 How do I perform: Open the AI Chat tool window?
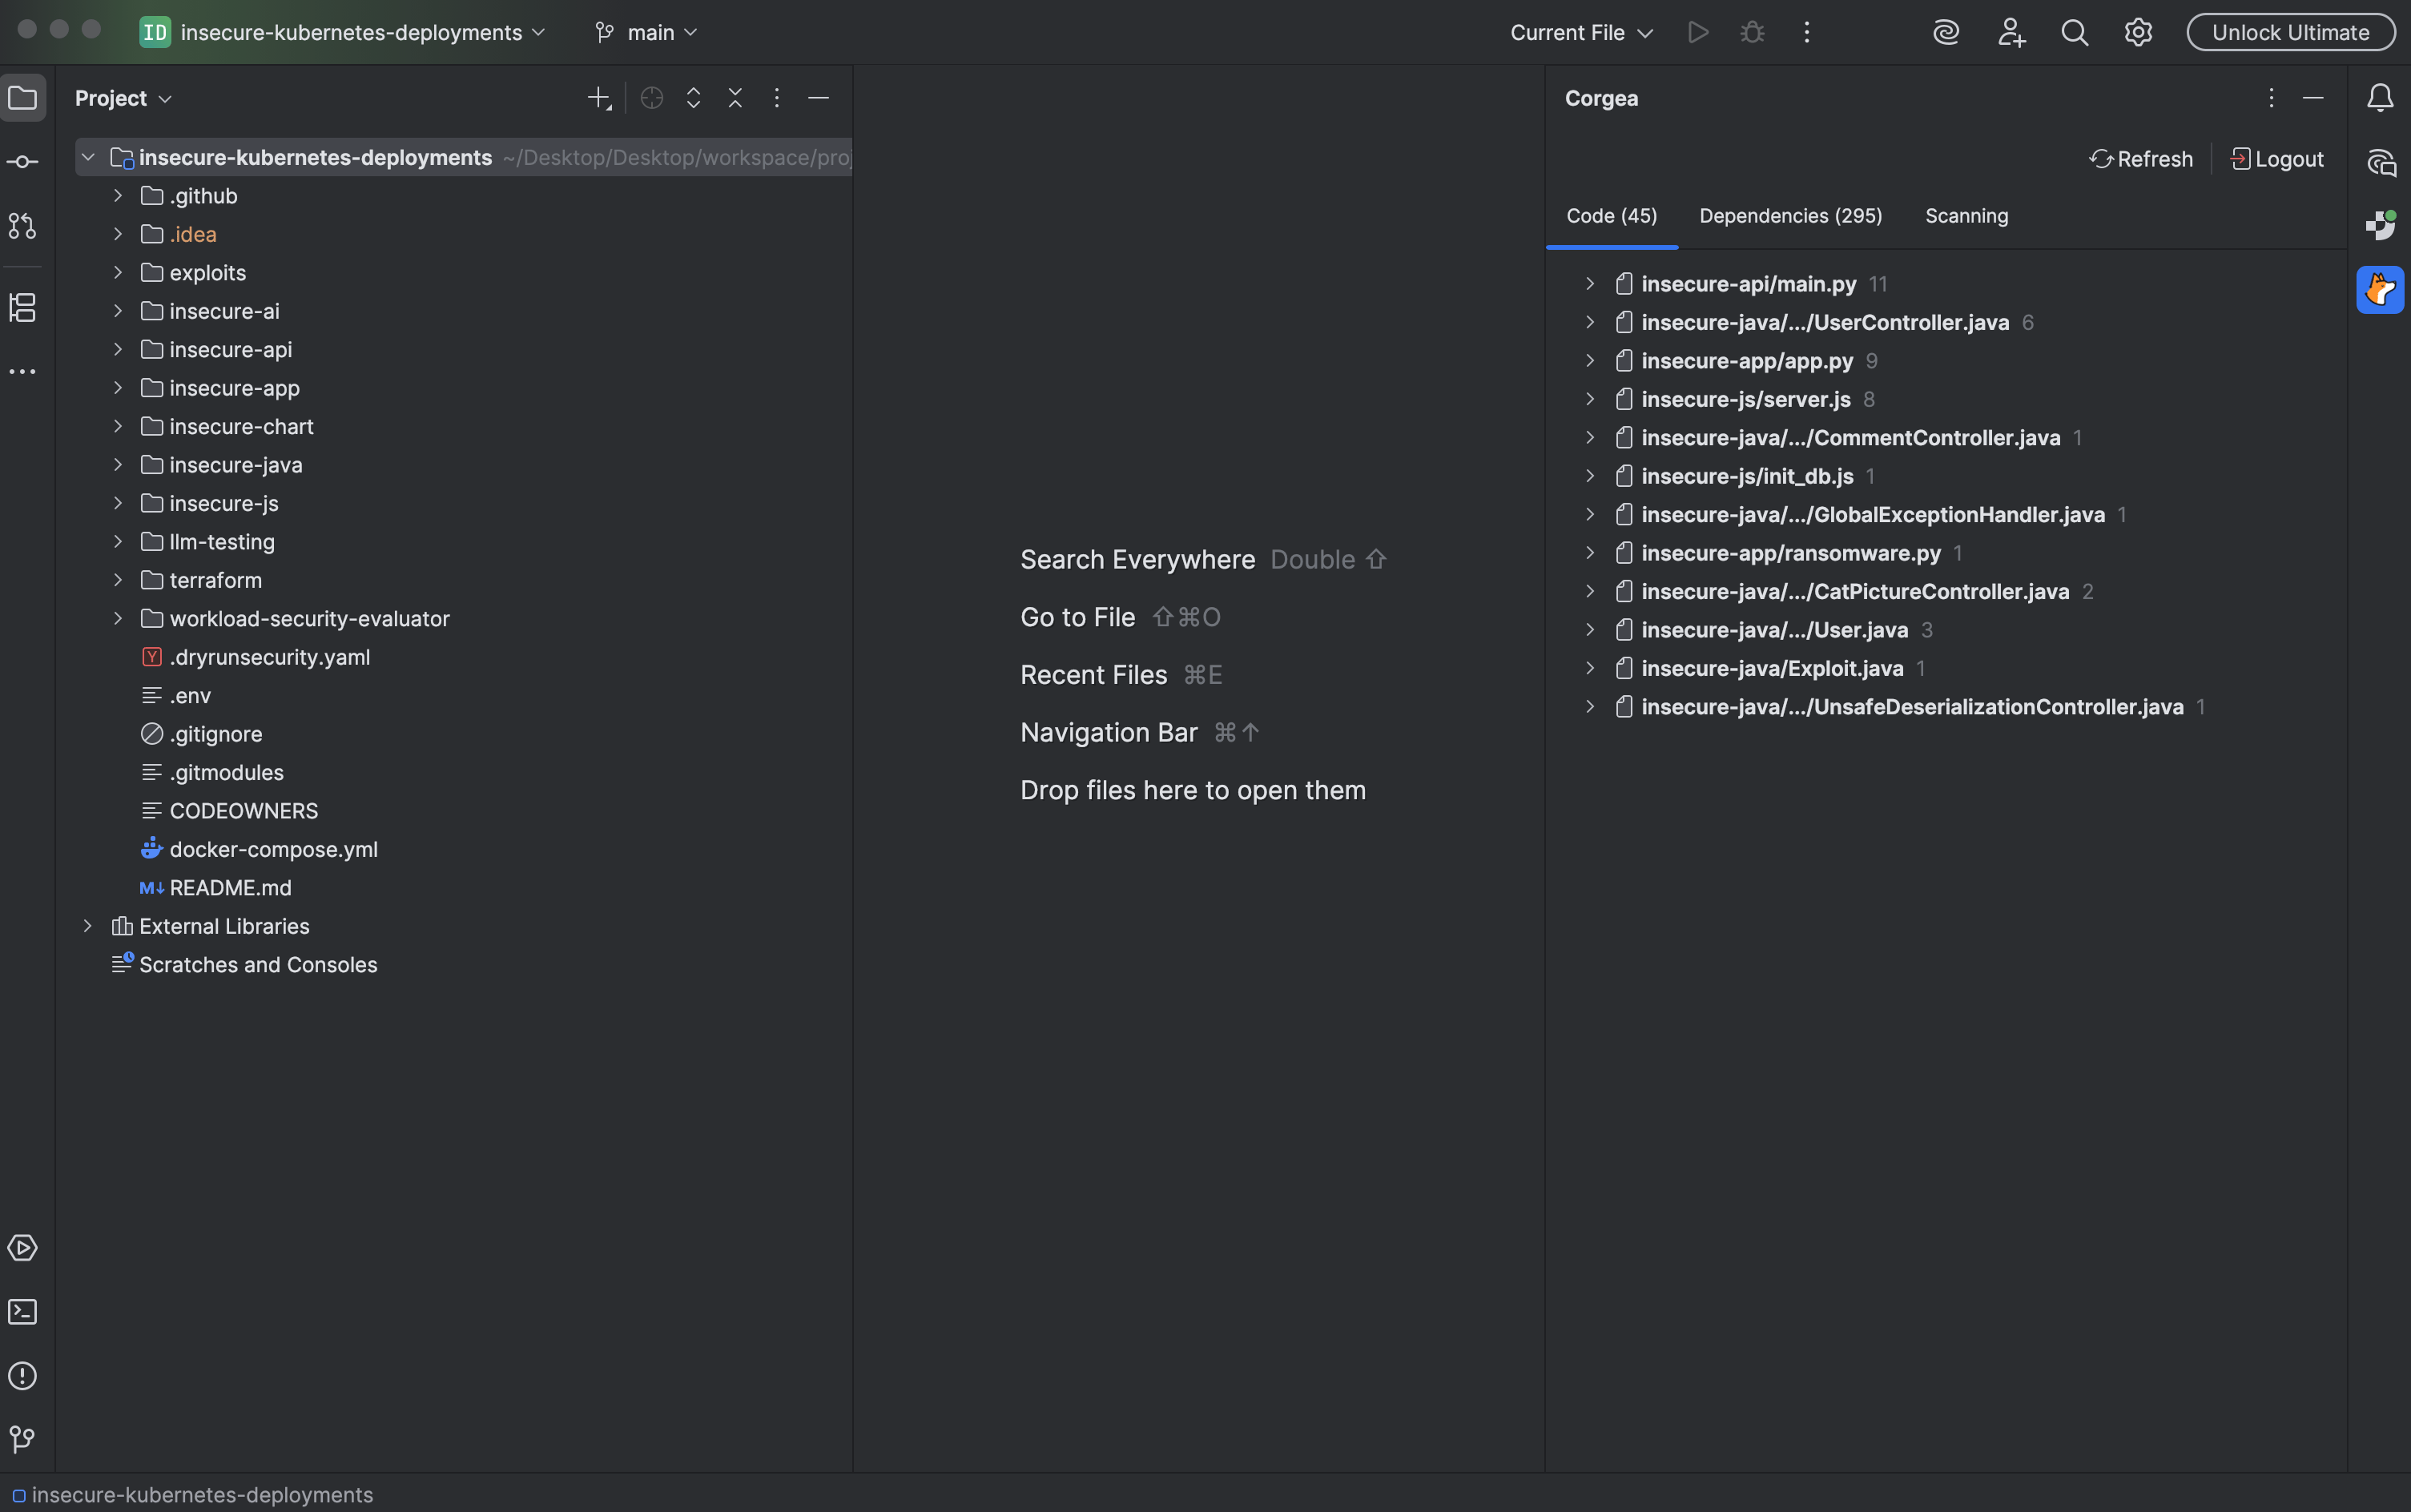point(2380,162)
